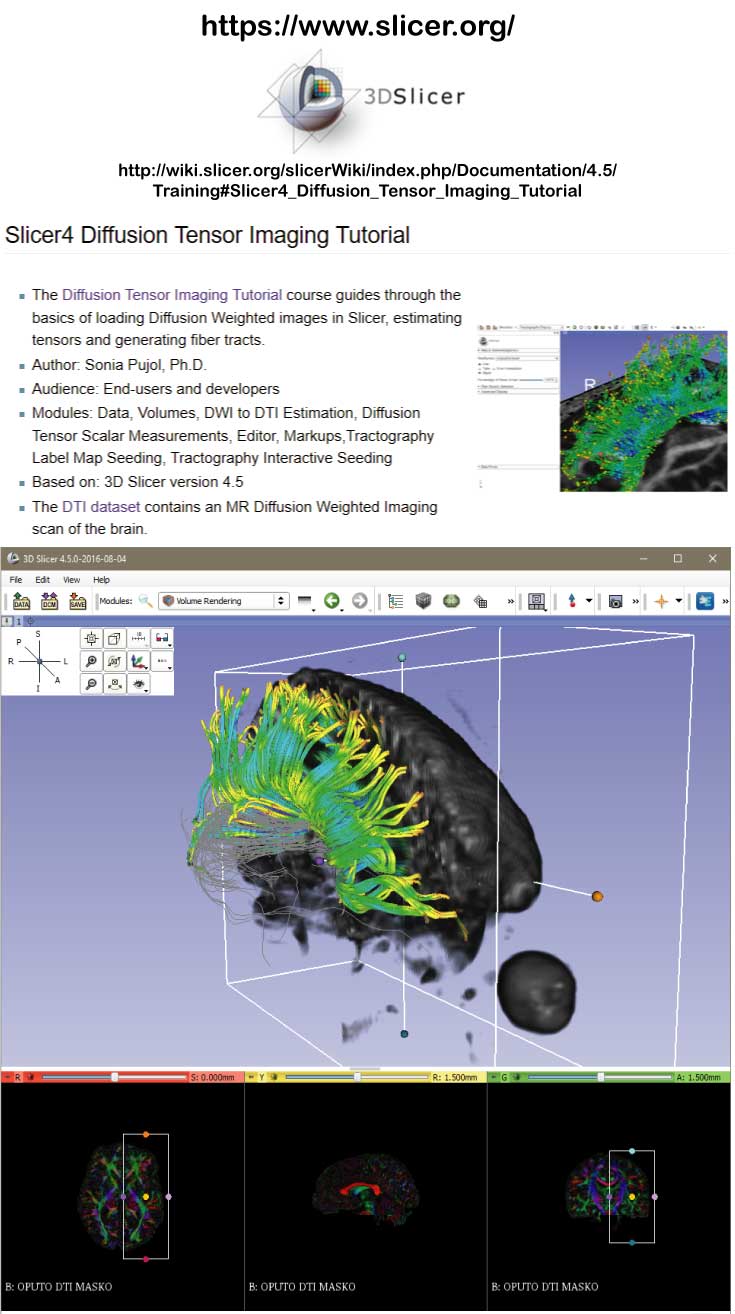The image size is (735, 1314).
Task: Click the teal ROI handle at box top
Action: 402,657
